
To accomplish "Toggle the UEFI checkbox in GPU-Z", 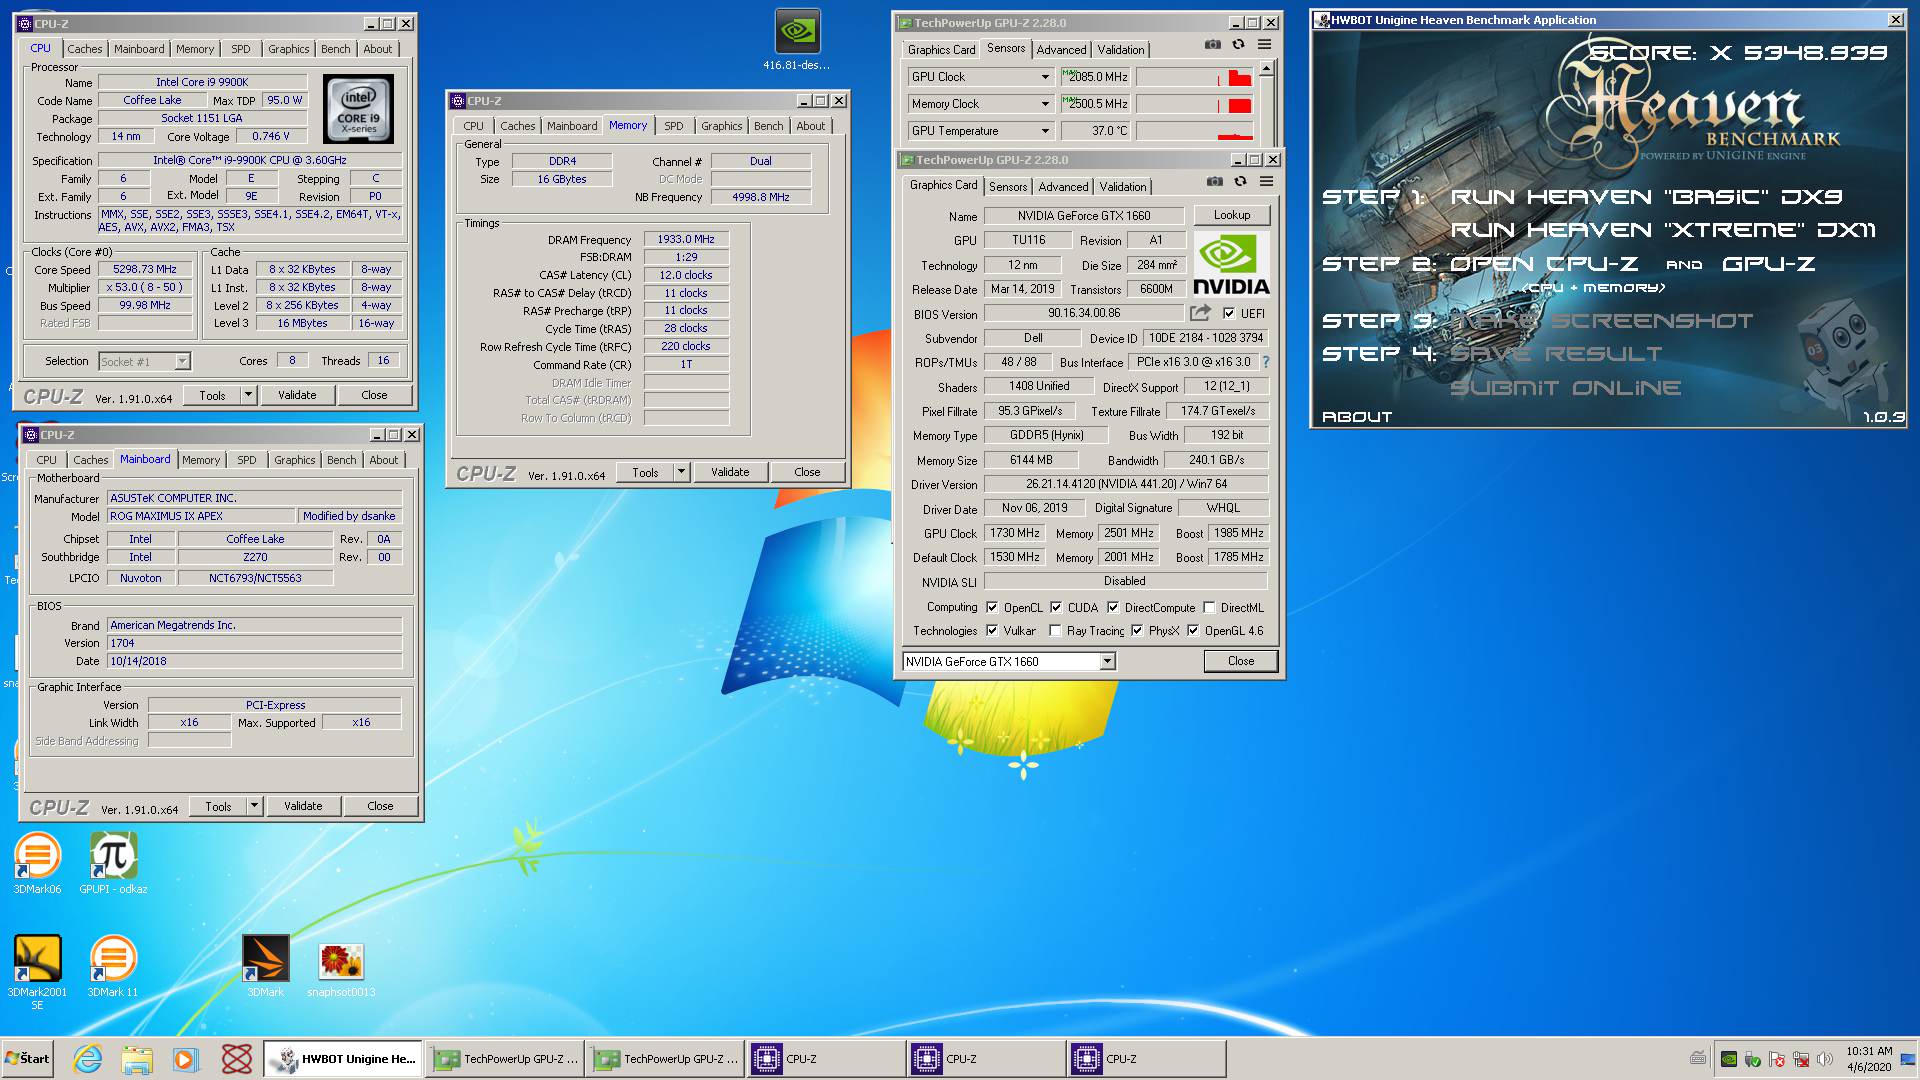I will pyautogui.click(x=1229, y=313).
